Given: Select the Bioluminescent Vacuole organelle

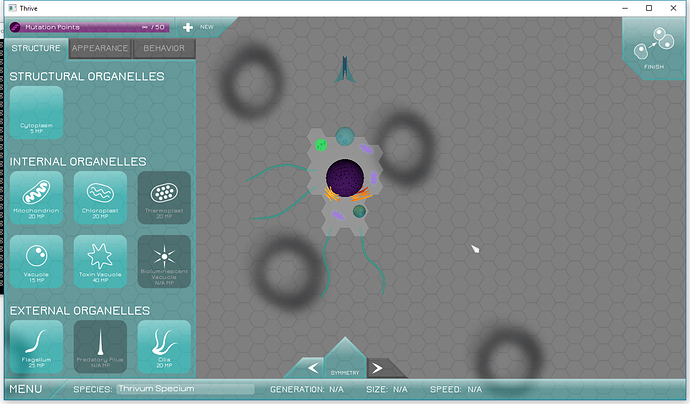Looking at the screenshot, I should pos(164,261).
